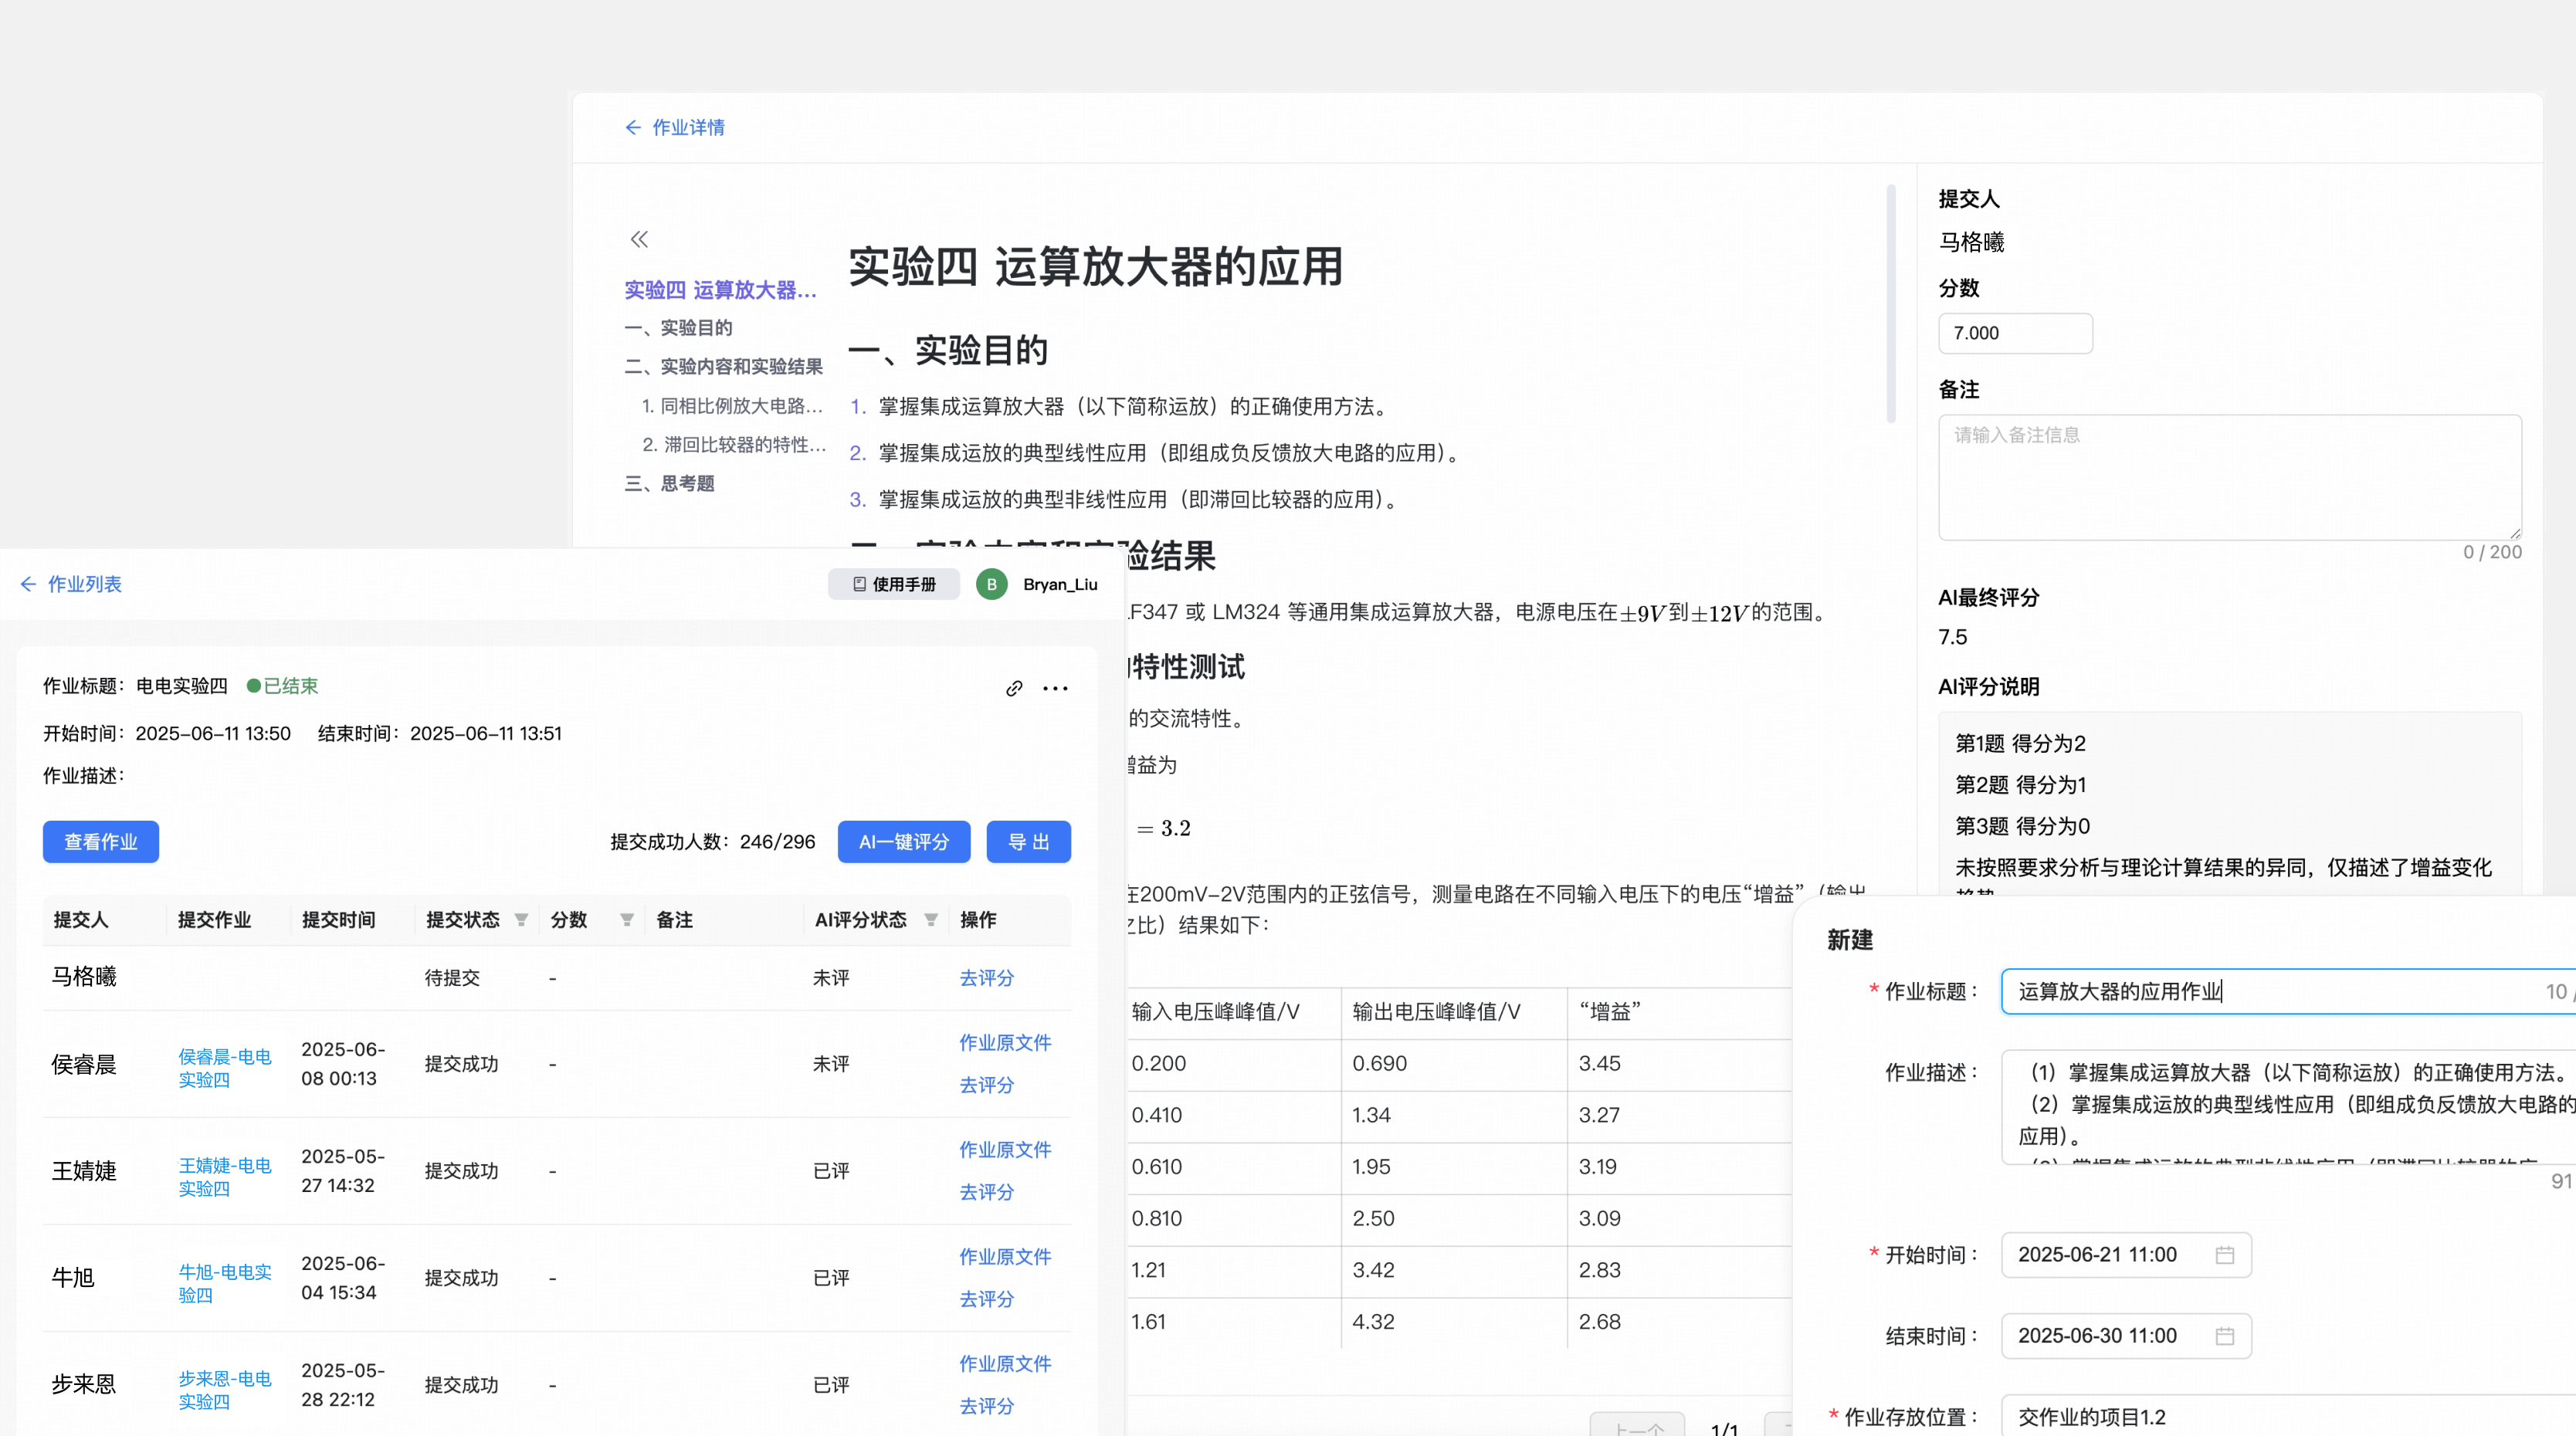Click 去评分 for 马格曦
2576x1436 pixels.
tap(986, 978)
